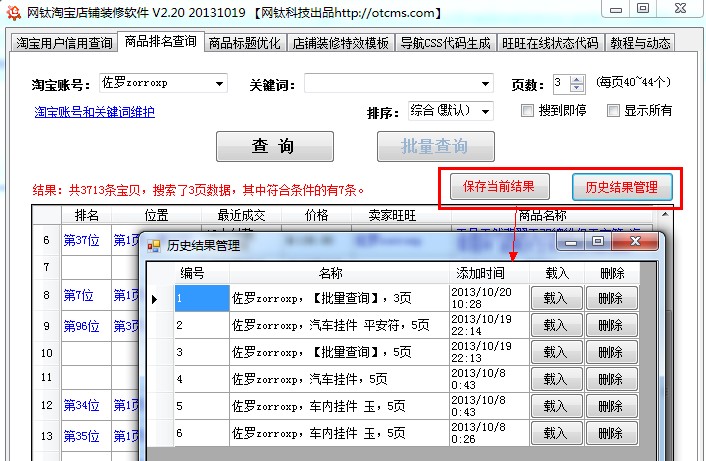Screen dimensions: 706x461
Task: Click 载入 for record 4 汽车挂件 5页
Action: tap(557, 379)
